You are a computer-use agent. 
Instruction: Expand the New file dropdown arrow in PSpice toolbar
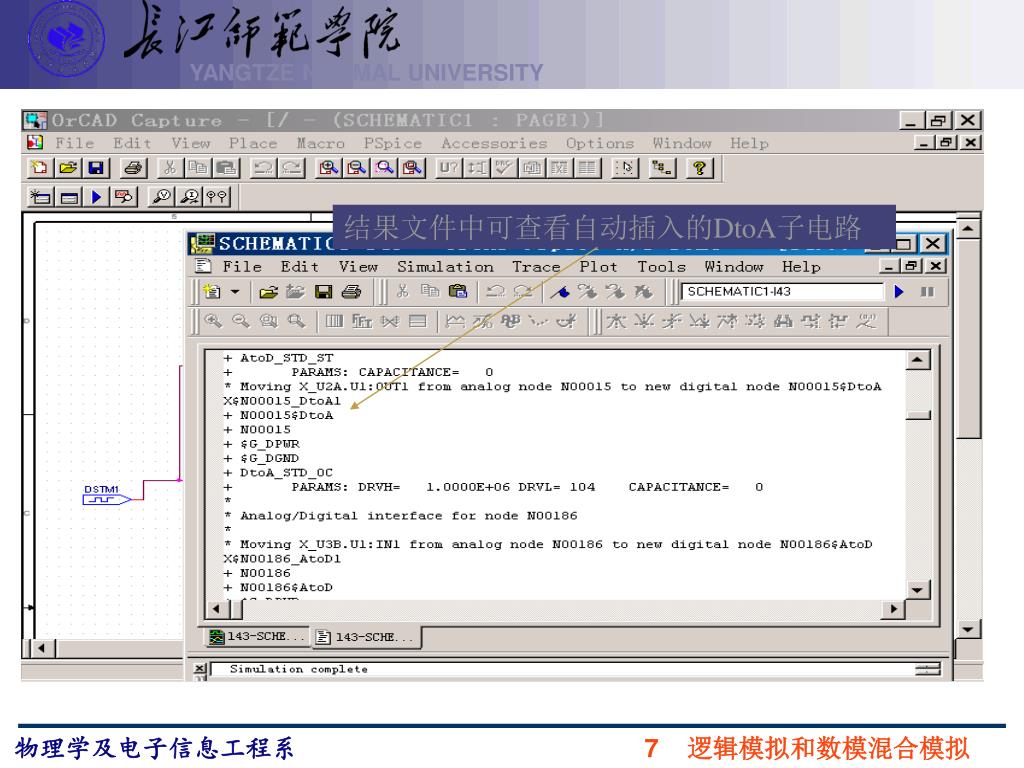coord(235,291)
